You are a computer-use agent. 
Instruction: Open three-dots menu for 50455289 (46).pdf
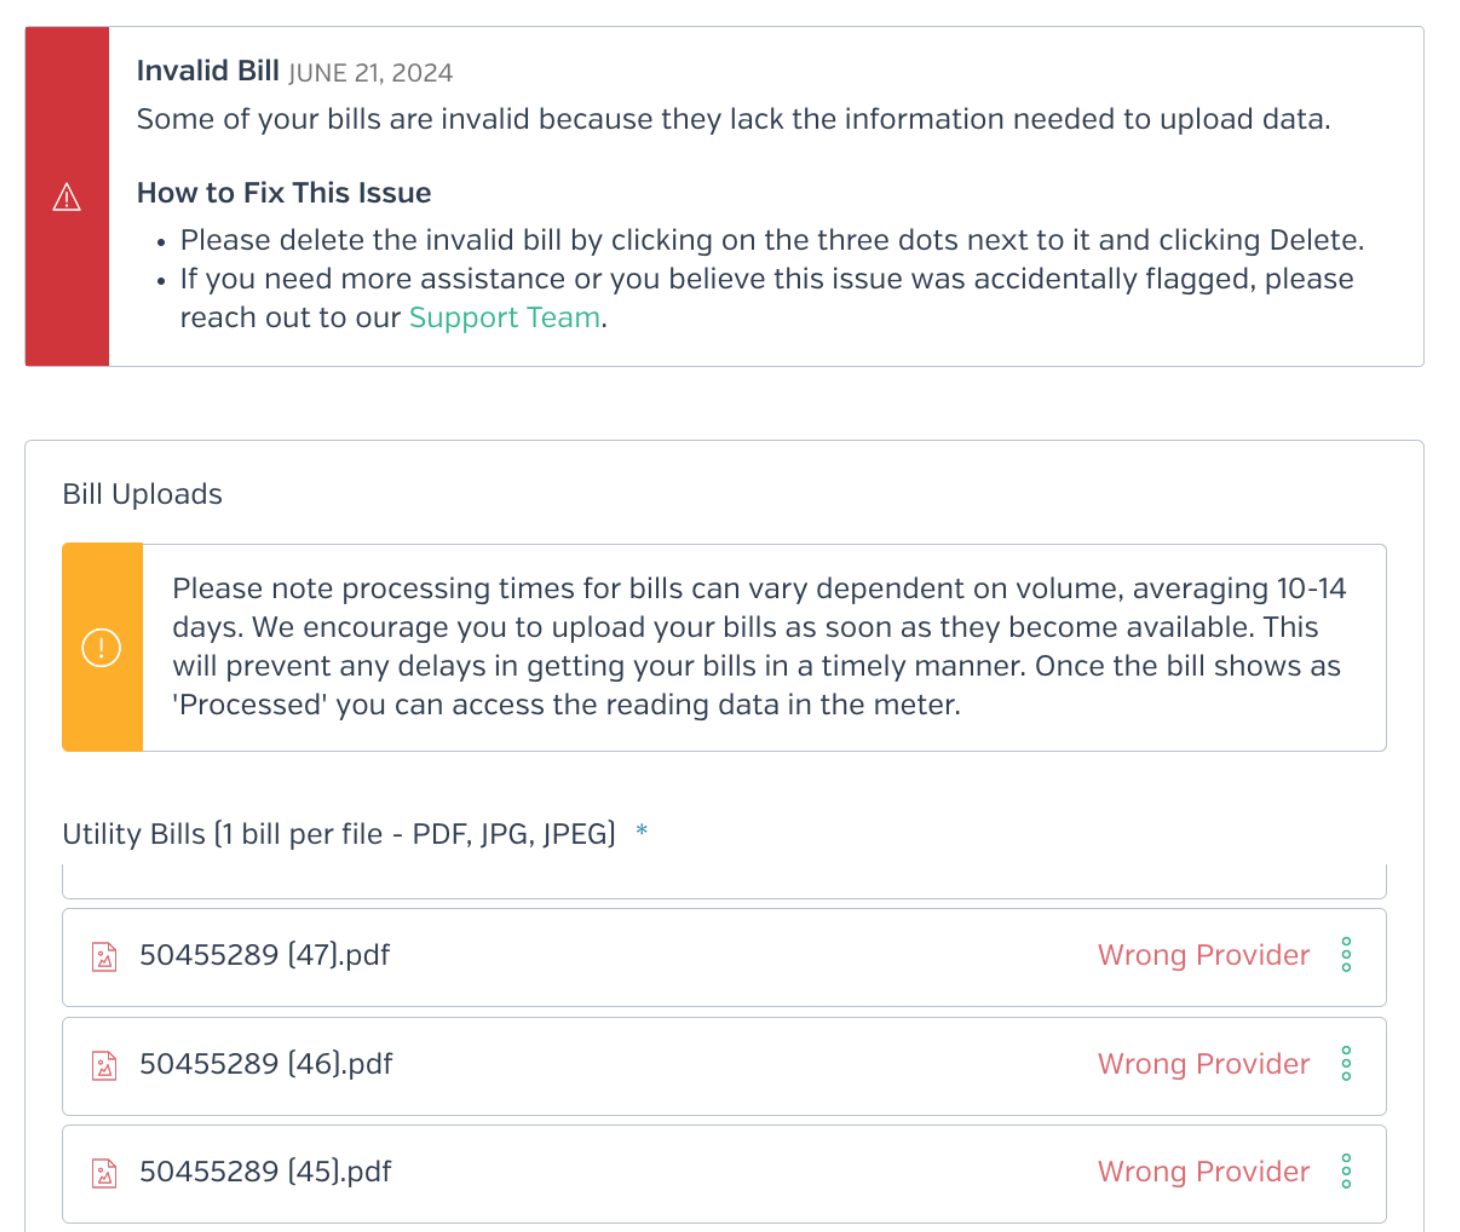point(1346,1063)
